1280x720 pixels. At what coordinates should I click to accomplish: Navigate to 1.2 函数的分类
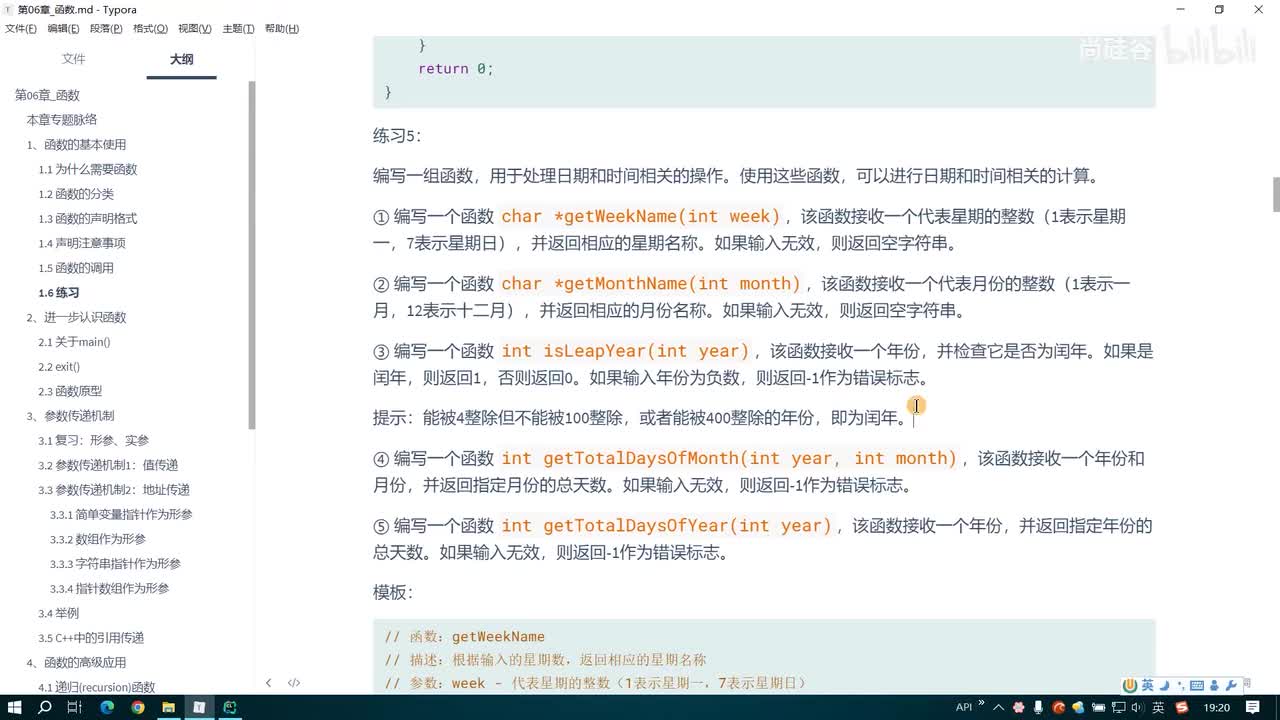[76, 194]
